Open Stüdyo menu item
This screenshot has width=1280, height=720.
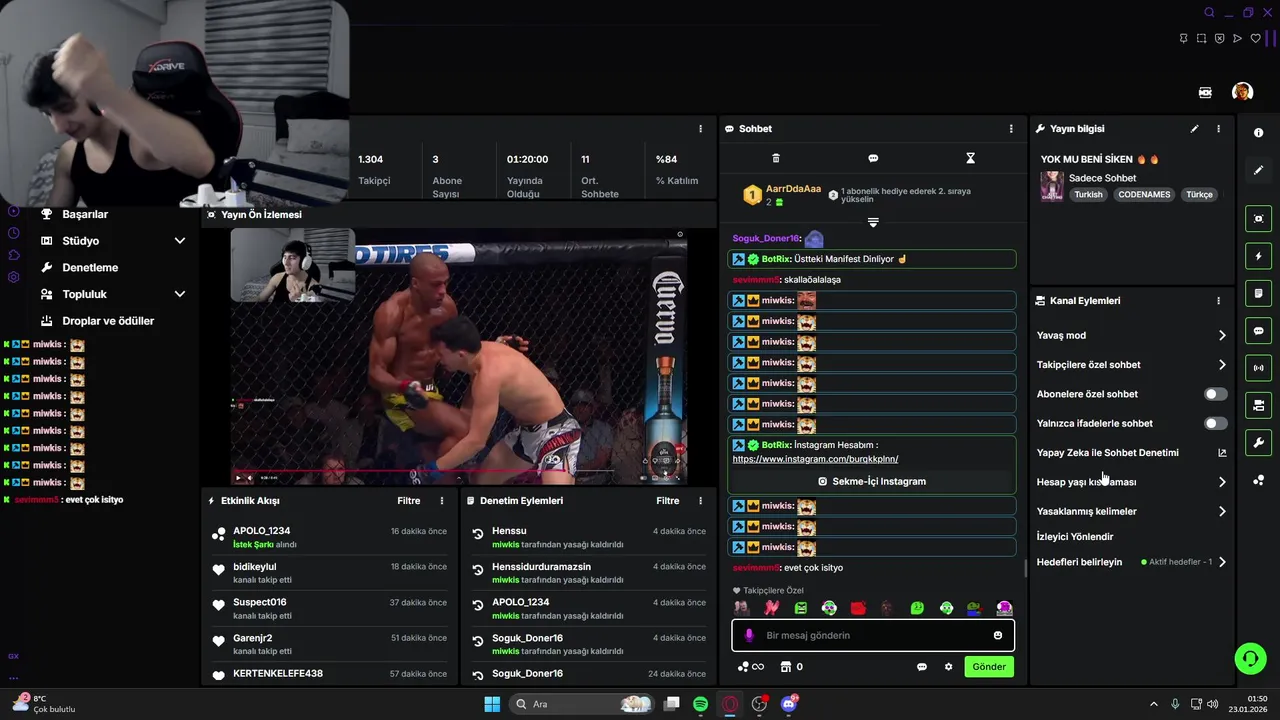click(81, 241)
